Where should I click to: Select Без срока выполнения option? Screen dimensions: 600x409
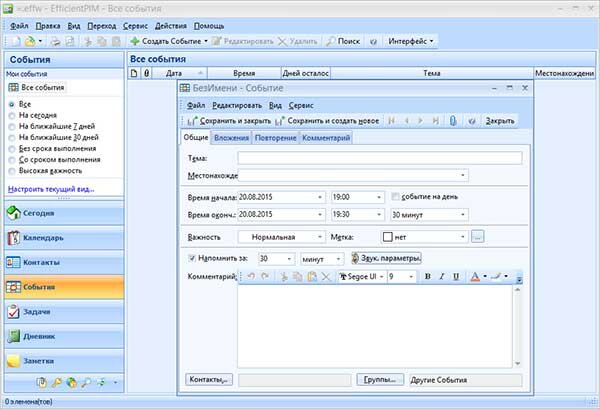pos(12,149)
